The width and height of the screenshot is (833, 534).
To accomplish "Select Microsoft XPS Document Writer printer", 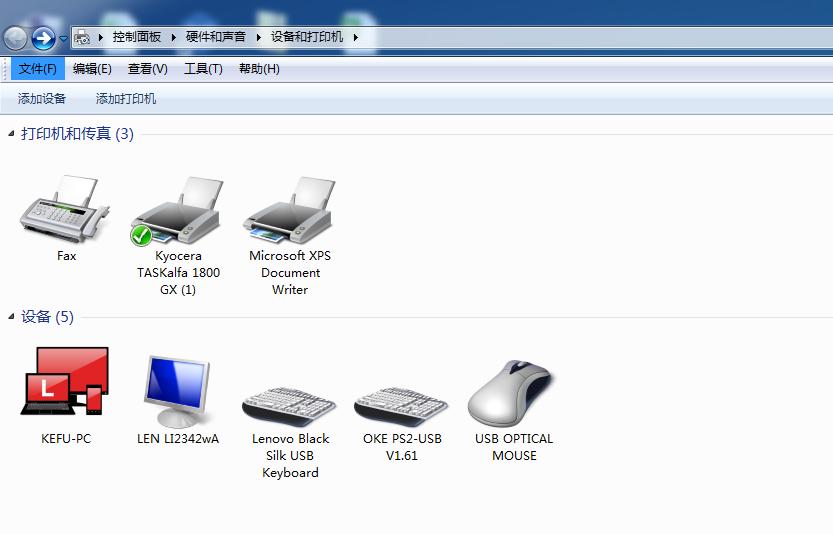I will [290, 212].
